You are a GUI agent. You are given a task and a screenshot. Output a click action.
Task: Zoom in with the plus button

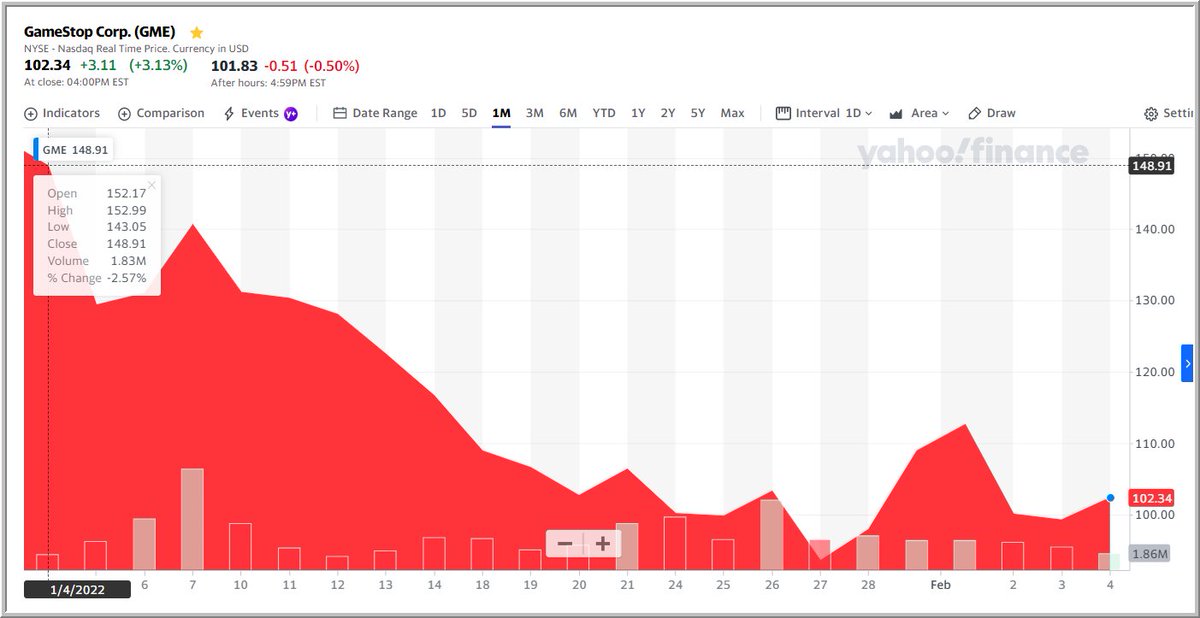coord(603,544)
